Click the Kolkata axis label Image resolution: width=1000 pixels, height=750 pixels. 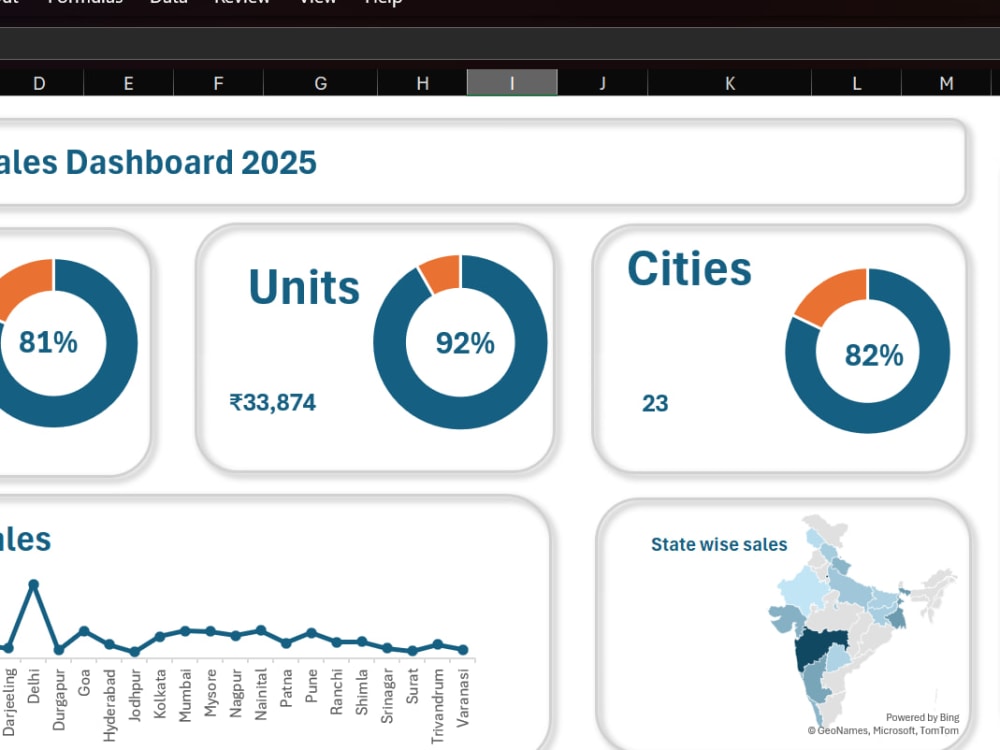pyautogui.click(x=160, y=693)
